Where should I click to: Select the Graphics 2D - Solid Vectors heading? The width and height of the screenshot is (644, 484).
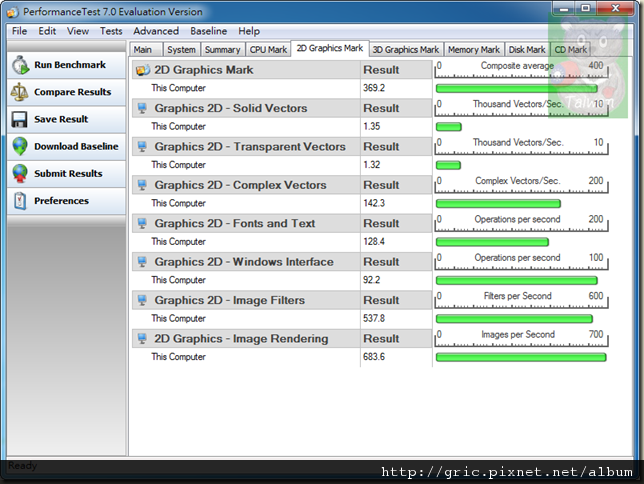click(x=231, y=108)
